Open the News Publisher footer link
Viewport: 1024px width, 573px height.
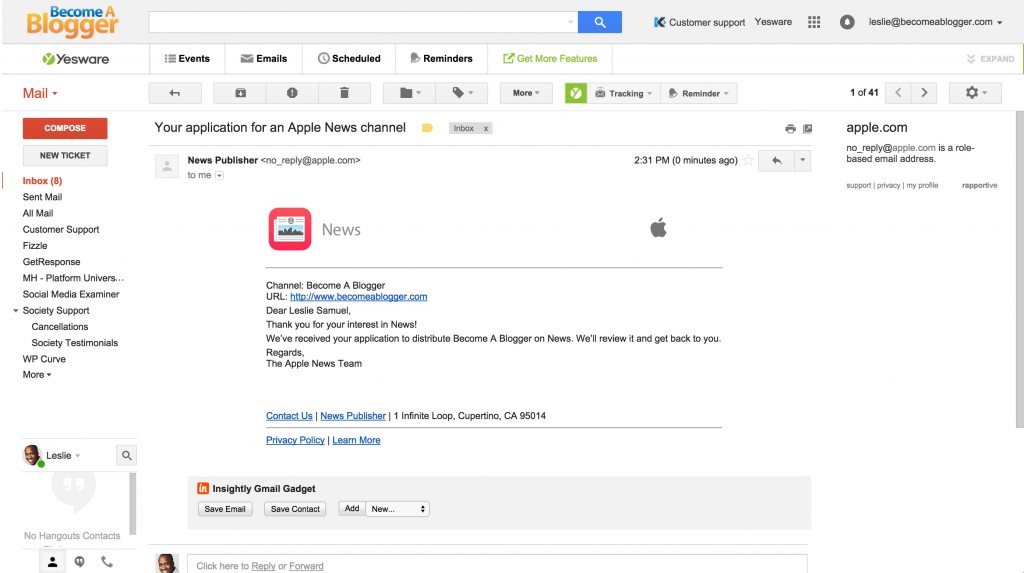point(353,416)
